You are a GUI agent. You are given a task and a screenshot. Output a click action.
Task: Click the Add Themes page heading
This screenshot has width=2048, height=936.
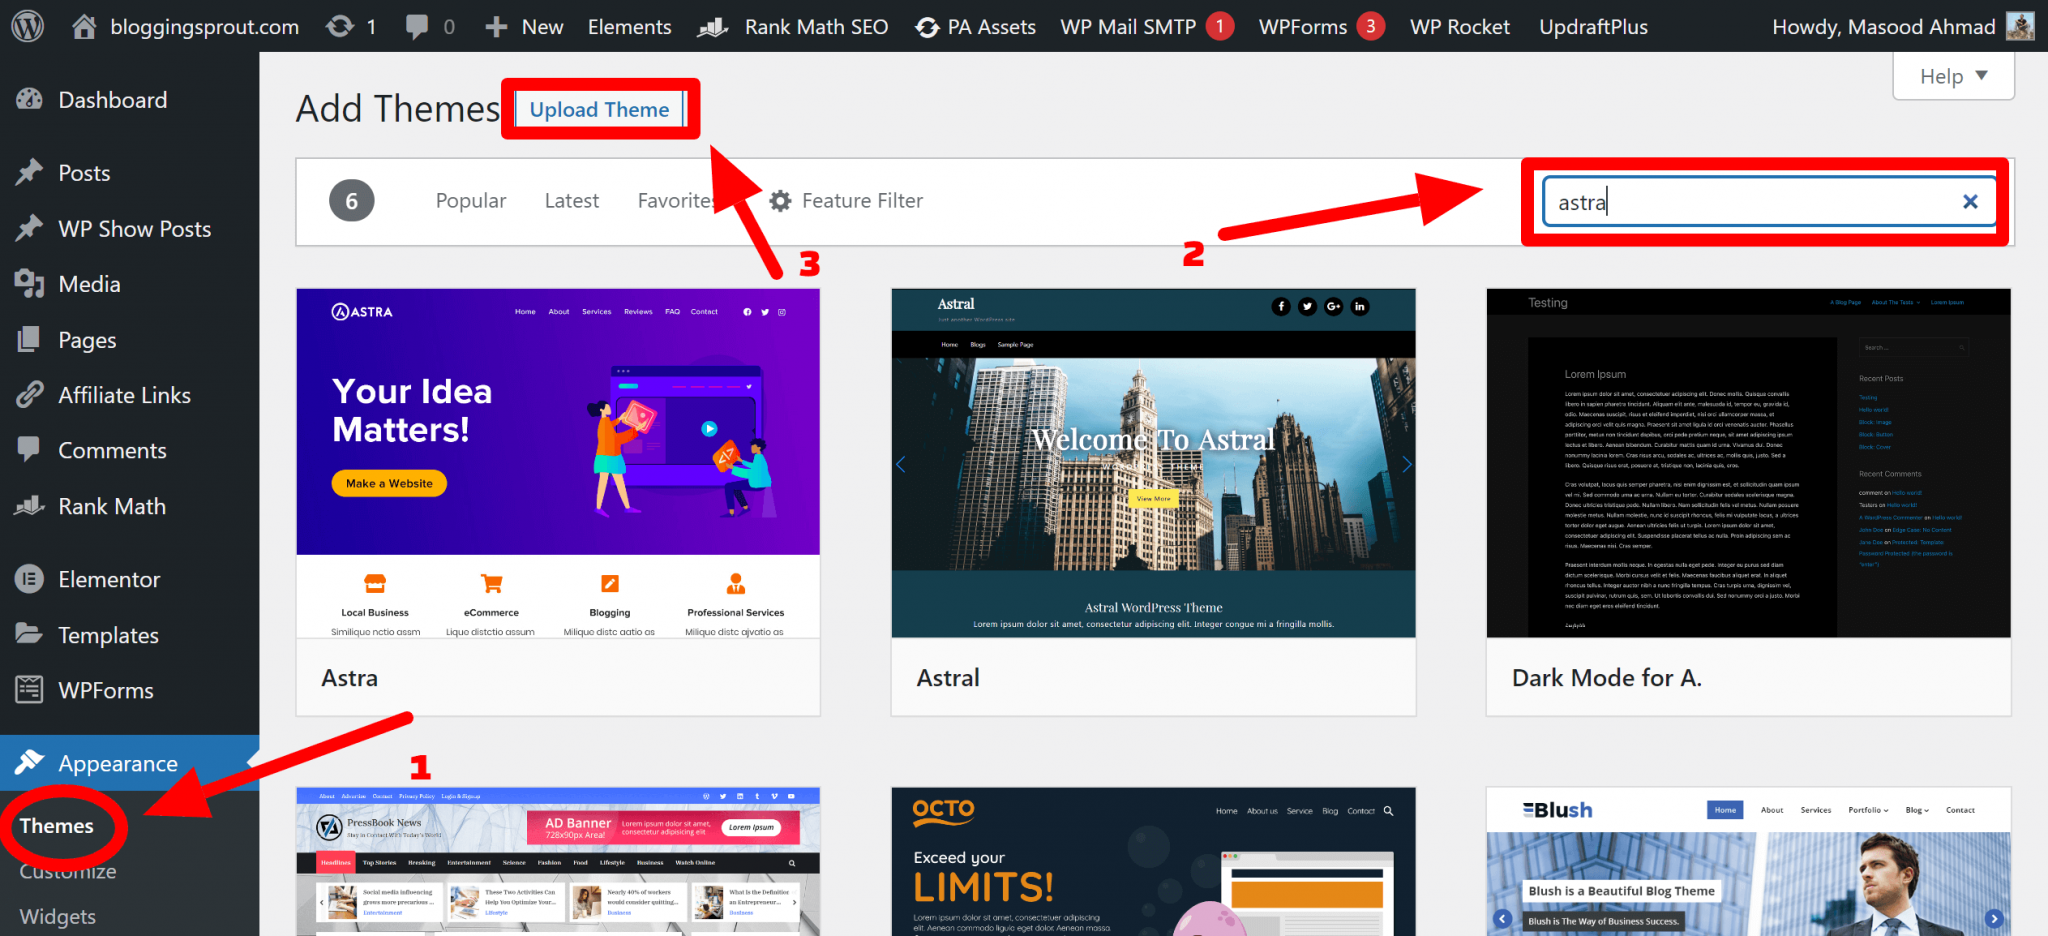397,109
